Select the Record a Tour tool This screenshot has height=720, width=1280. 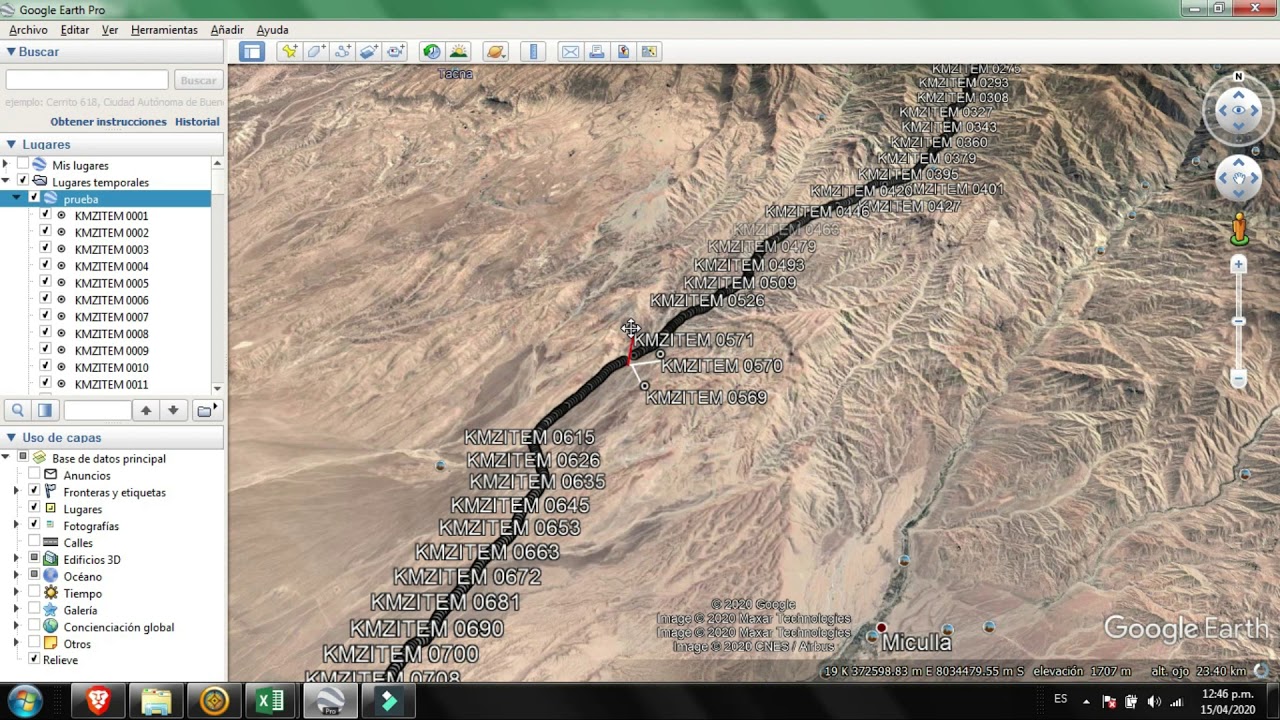pos(396,52)
